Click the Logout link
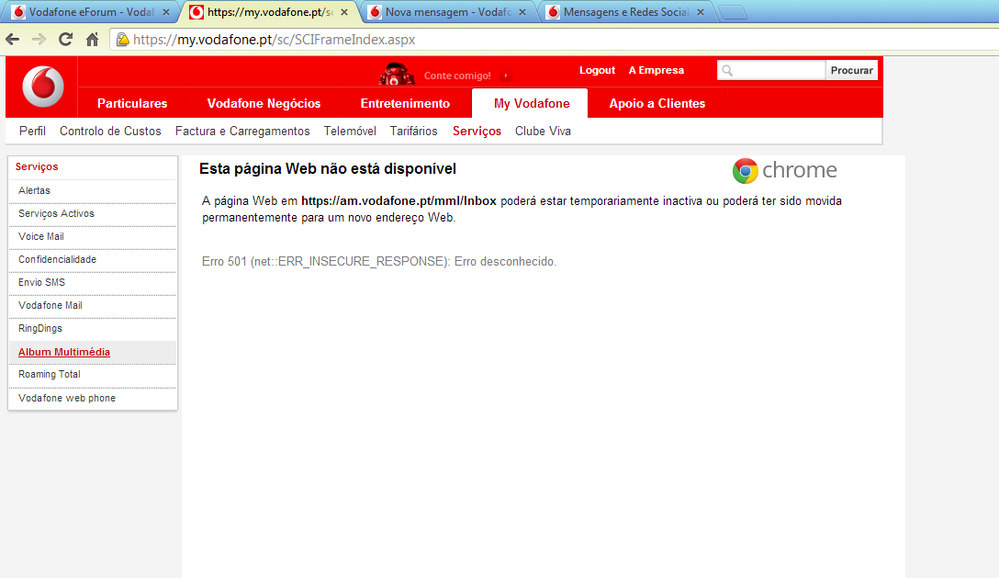The width and height of the screenshot is (999, 578). (x=597, y=71)
